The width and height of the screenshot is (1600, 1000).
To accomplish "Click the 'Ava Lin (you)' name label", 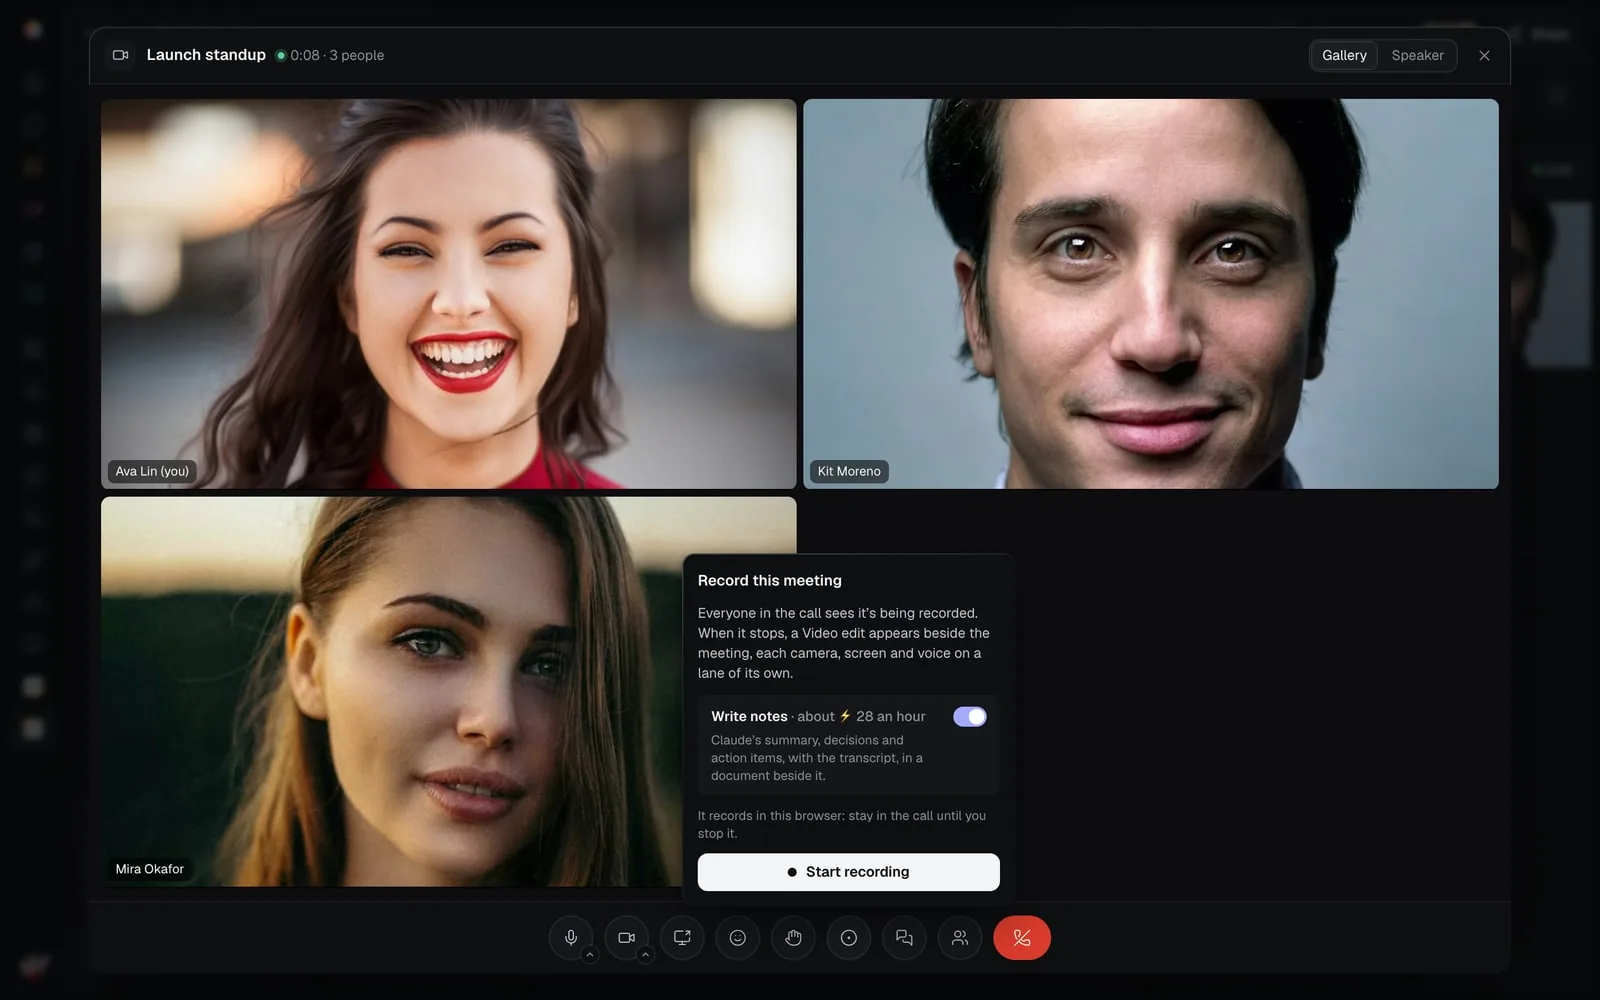I will click(x=152, y=471).
